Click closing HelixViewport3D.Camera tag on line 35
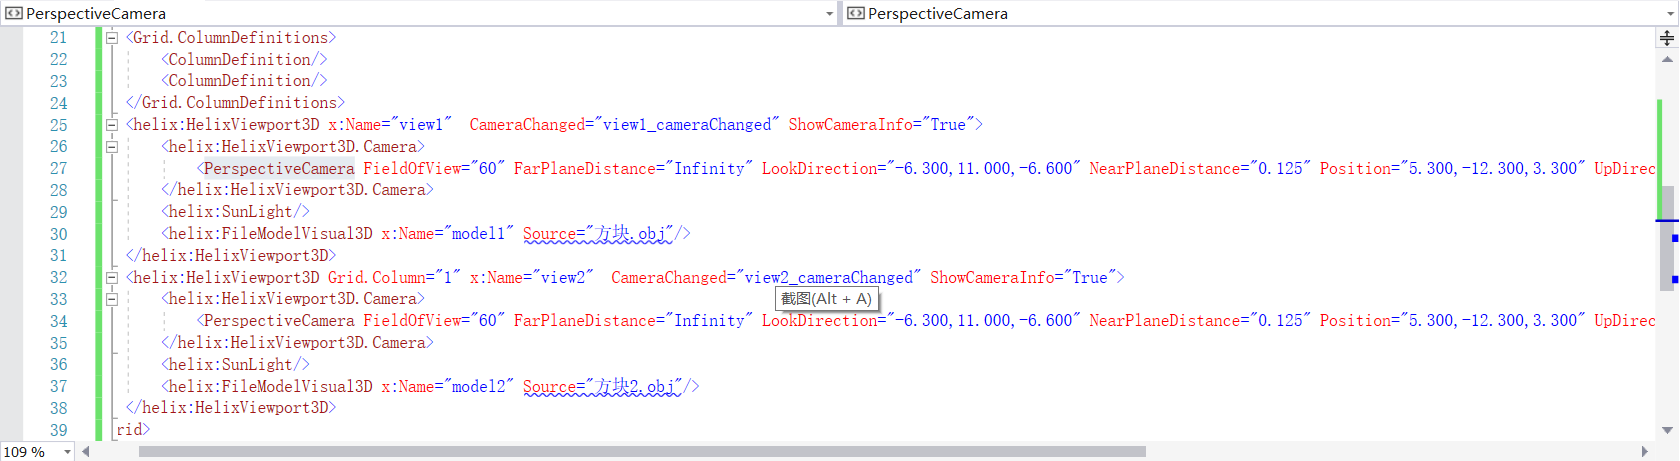Image resolution: width=1680 pixels, height=461 pixels. (297, 343)
